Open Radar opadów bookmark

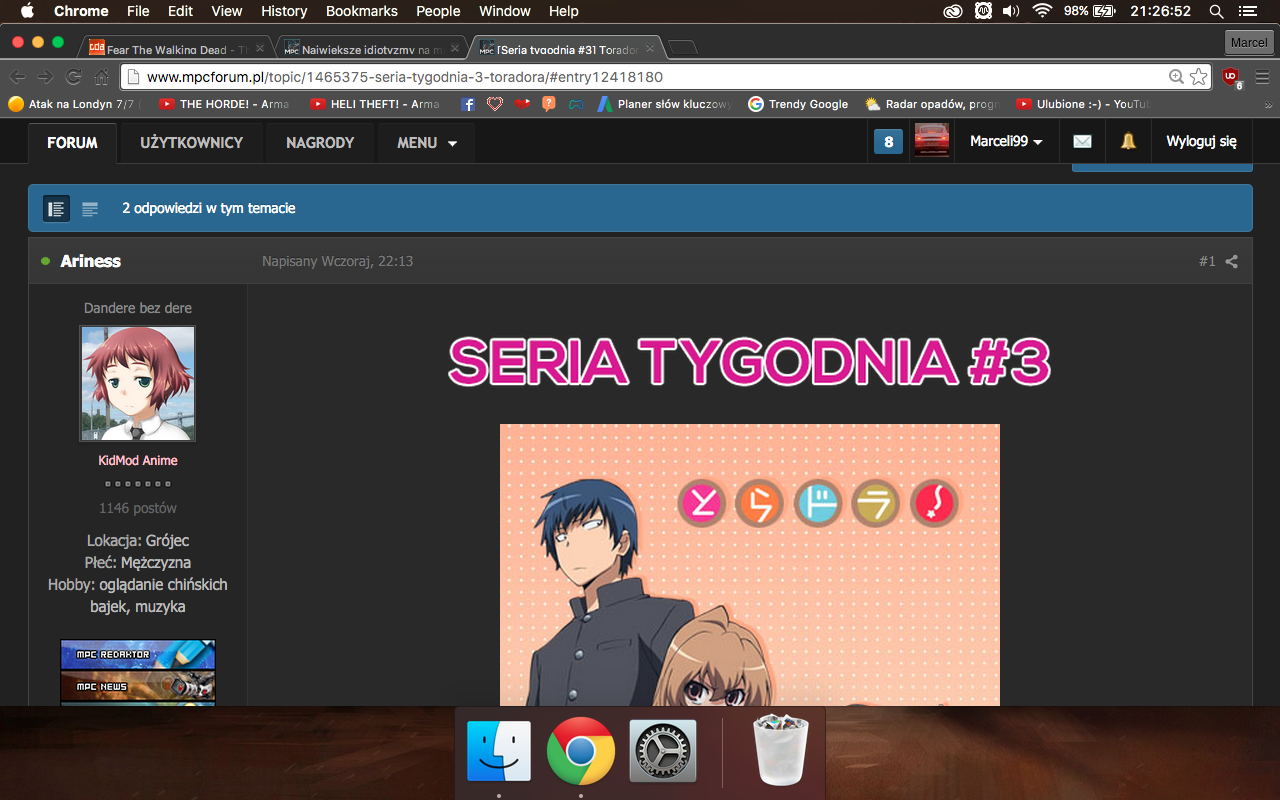pos(931,104)
